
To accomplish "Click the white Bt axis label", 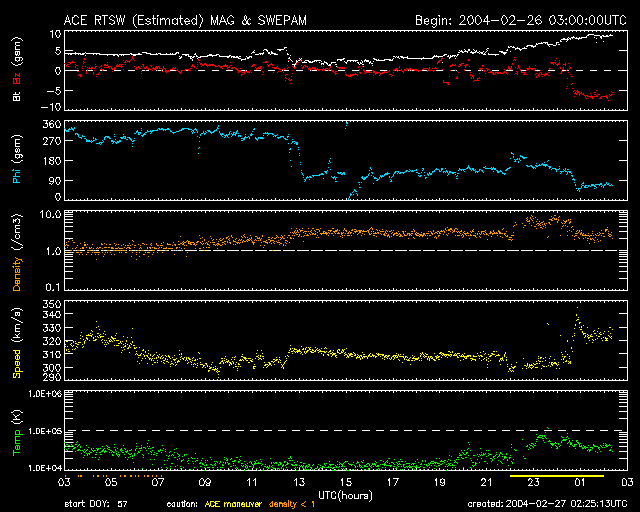I will click(17, 97).
